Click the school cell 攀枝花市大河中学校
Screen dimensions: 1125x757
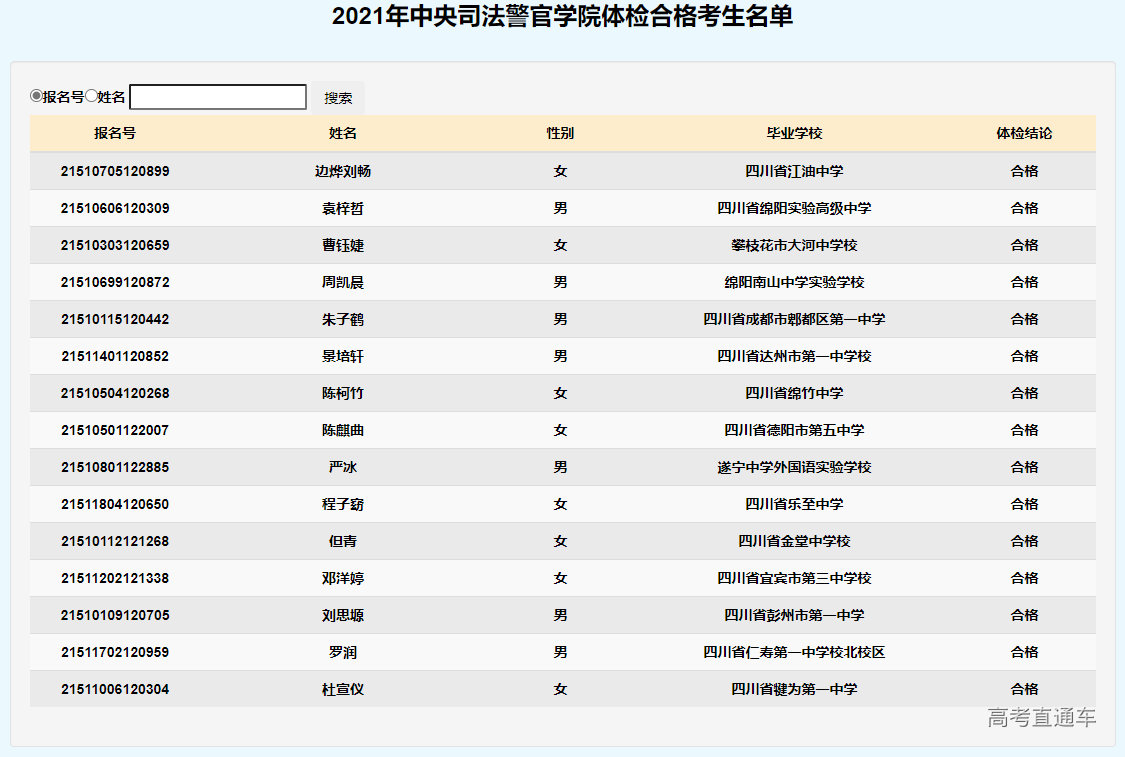pos(794,245)
